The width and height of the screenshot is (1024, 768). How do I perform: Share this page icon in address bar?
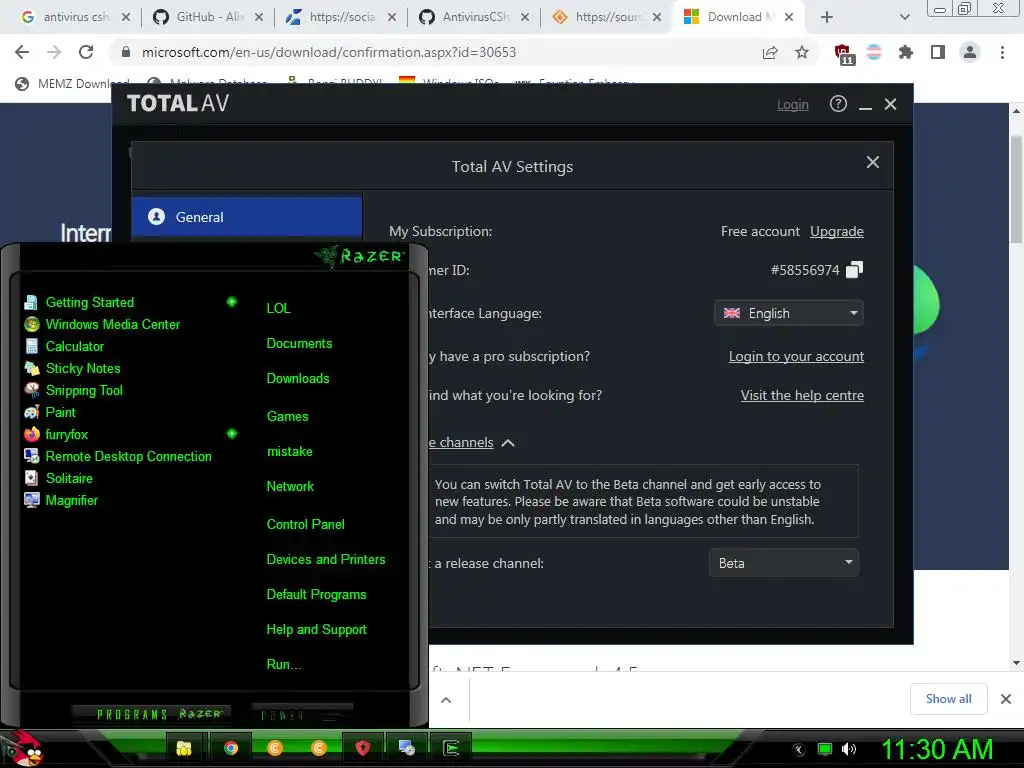pyautogui.click(x=770, y=52)
